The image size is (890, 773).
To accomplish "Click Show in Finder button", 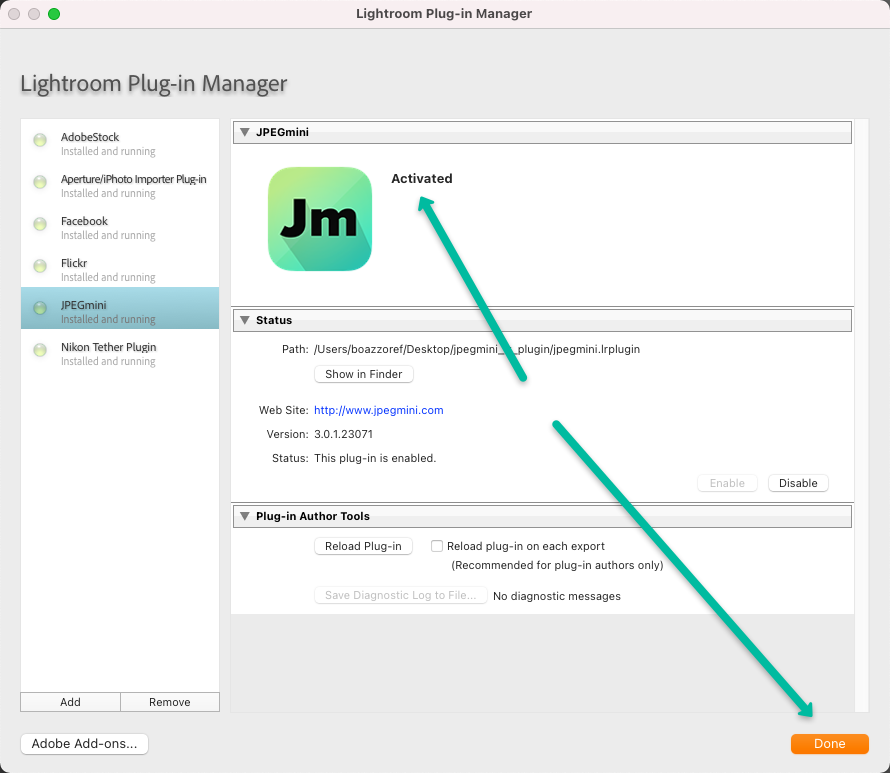I will tap(363, 374).
